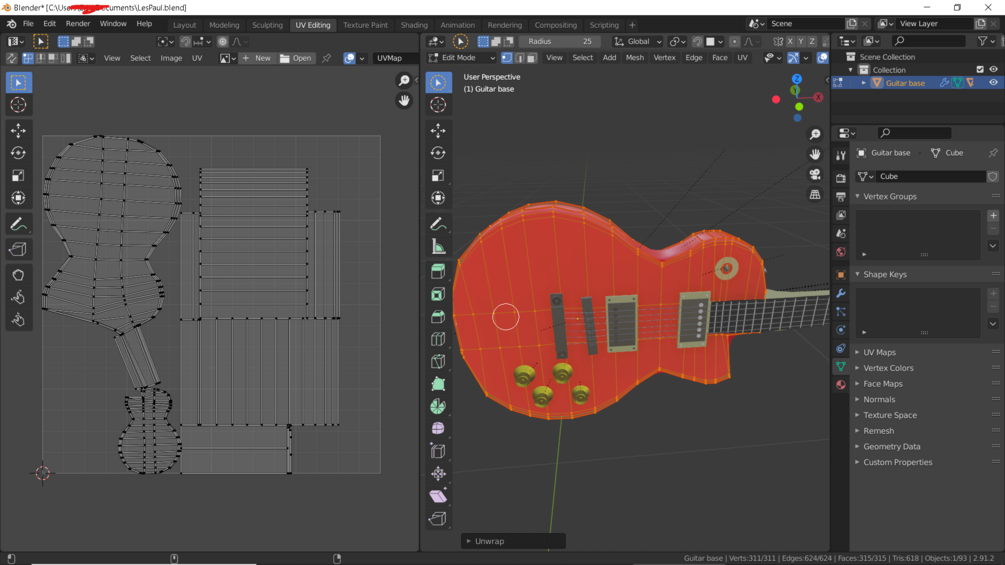Viewport: 1005px width, 565px height.
Task: Switch to the Modeling workspace tab
Action: pos(224,25)
